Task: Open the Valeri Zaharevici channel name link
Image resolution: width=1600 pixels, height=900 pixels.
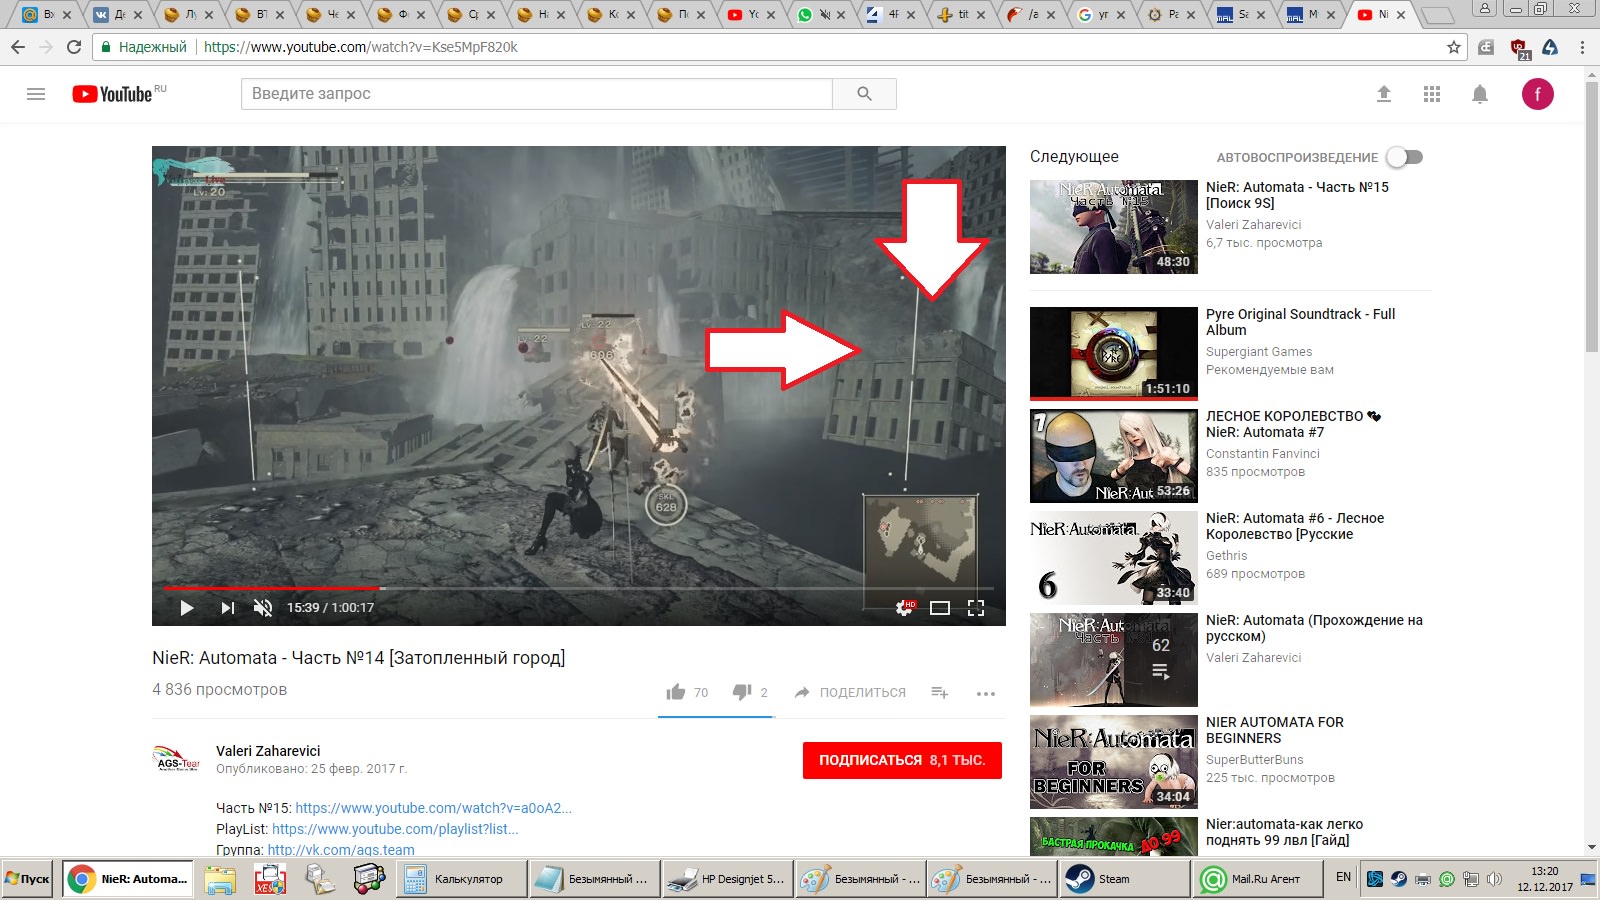Action: point(268,751)
